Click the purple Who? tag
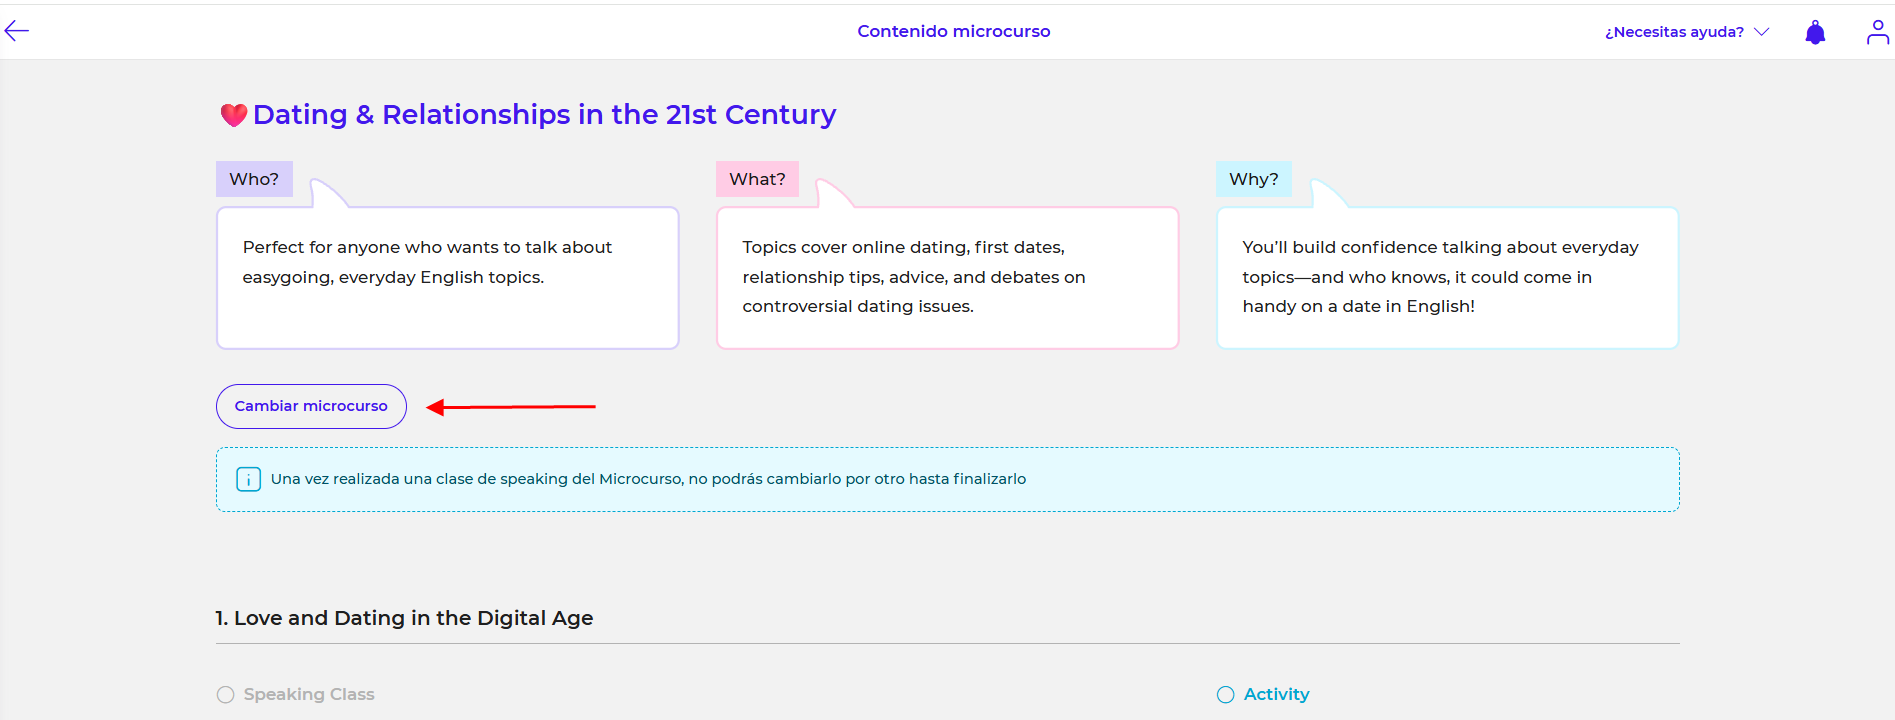Image resolution: width=1895 pixels, height=720 pixels. [x=254, y=179]
